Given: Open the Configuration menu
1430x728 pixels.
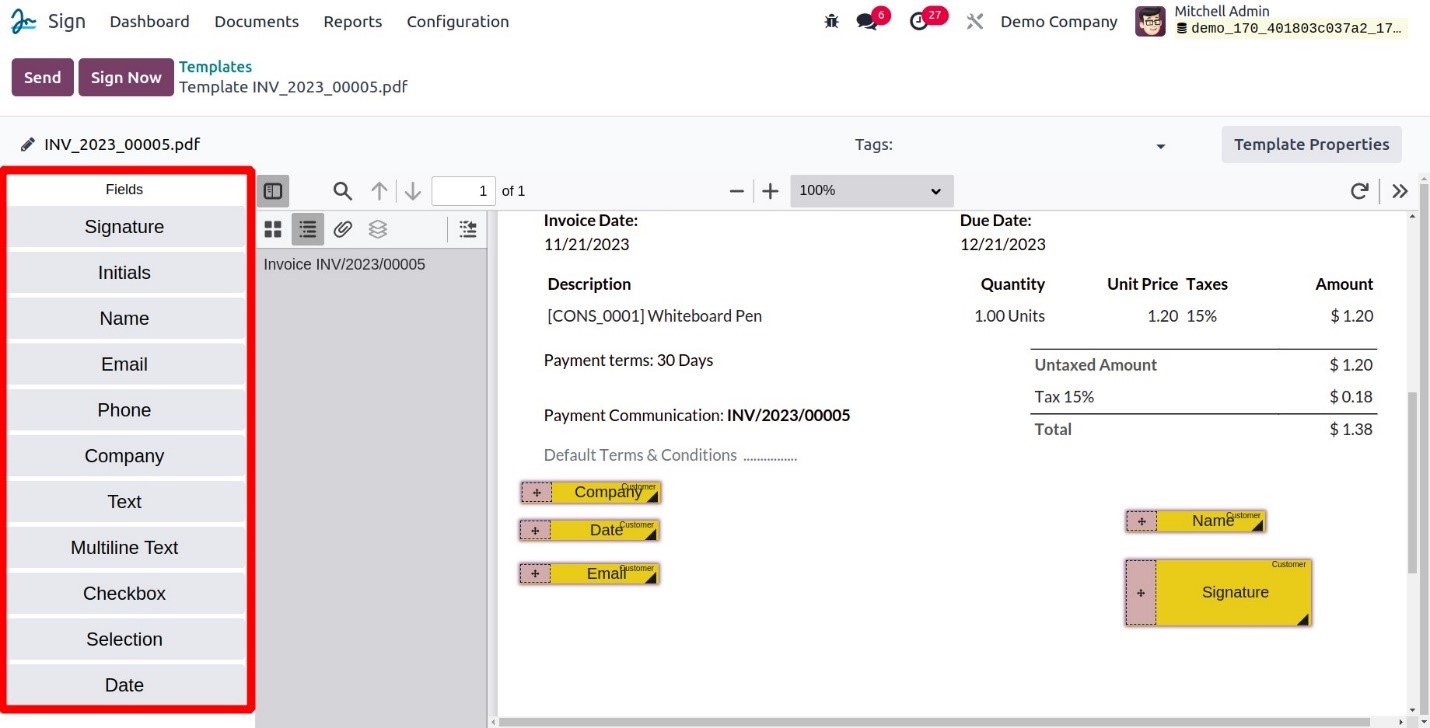Looking at the screenshot, I should (x=458, y=21).
